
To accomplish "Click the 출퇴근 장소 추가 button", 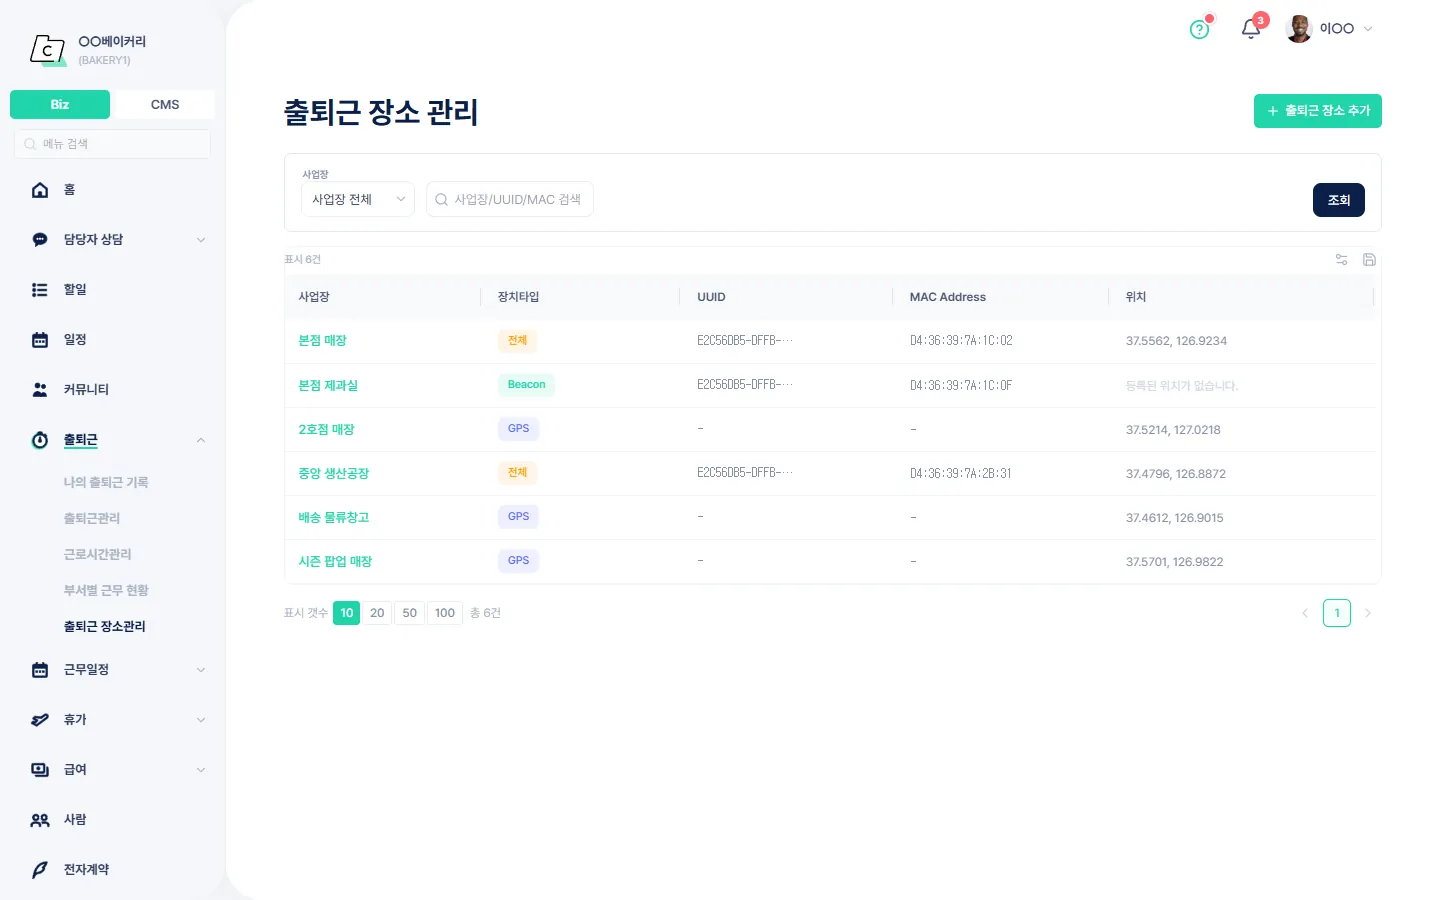I will click(x=1318, y=111).
